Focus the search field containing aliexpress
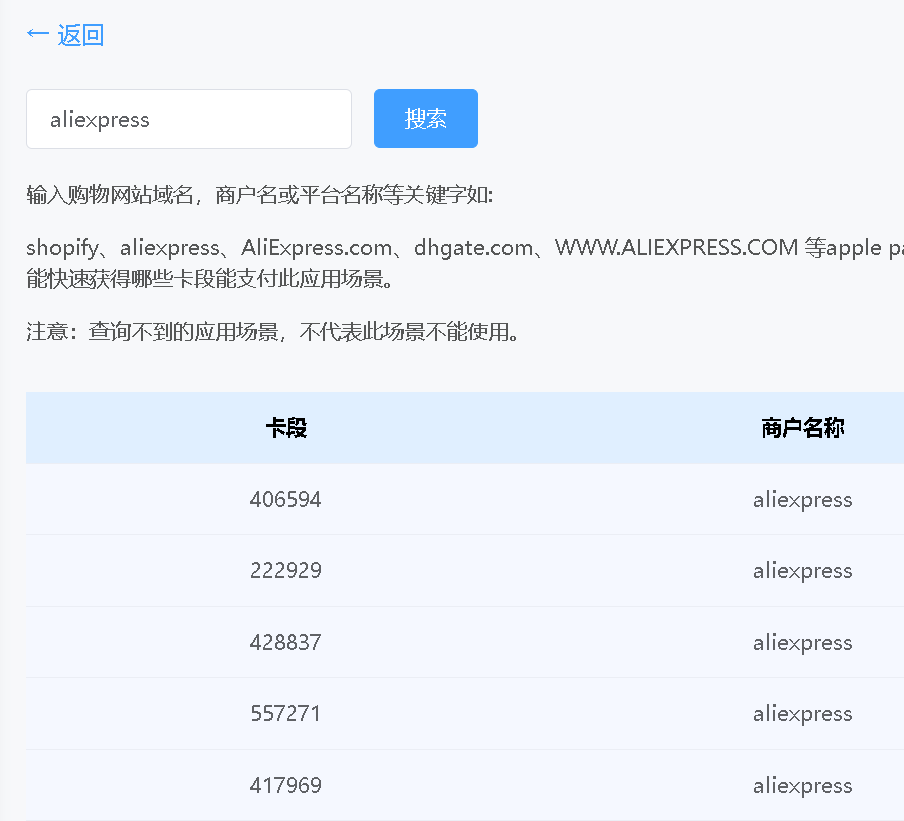904x821 pixels. coord(188,119)
